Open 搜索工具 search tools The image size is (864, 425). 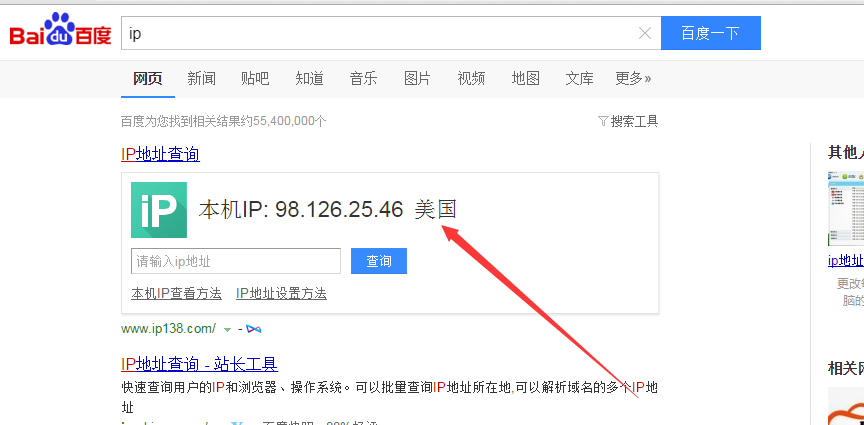coord(634,121)
